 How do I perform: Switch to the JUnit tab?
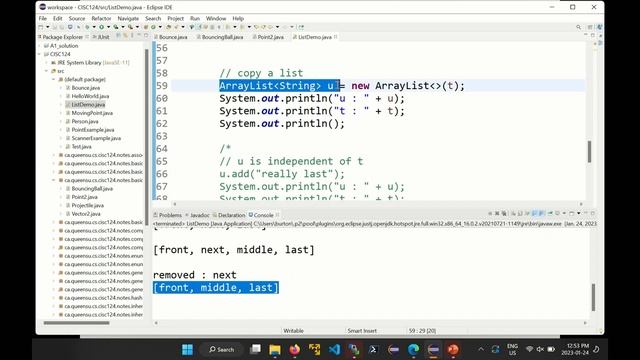pyautogui.click(x=101, y=37)
